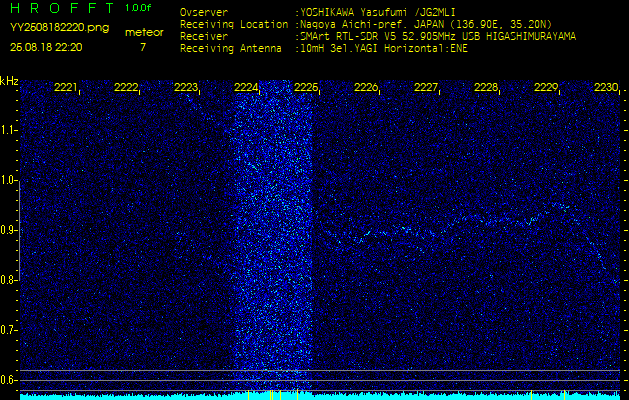Click the 2229 time axis label
This screenshot has height=400, width=629.
(x=546, y=87)
